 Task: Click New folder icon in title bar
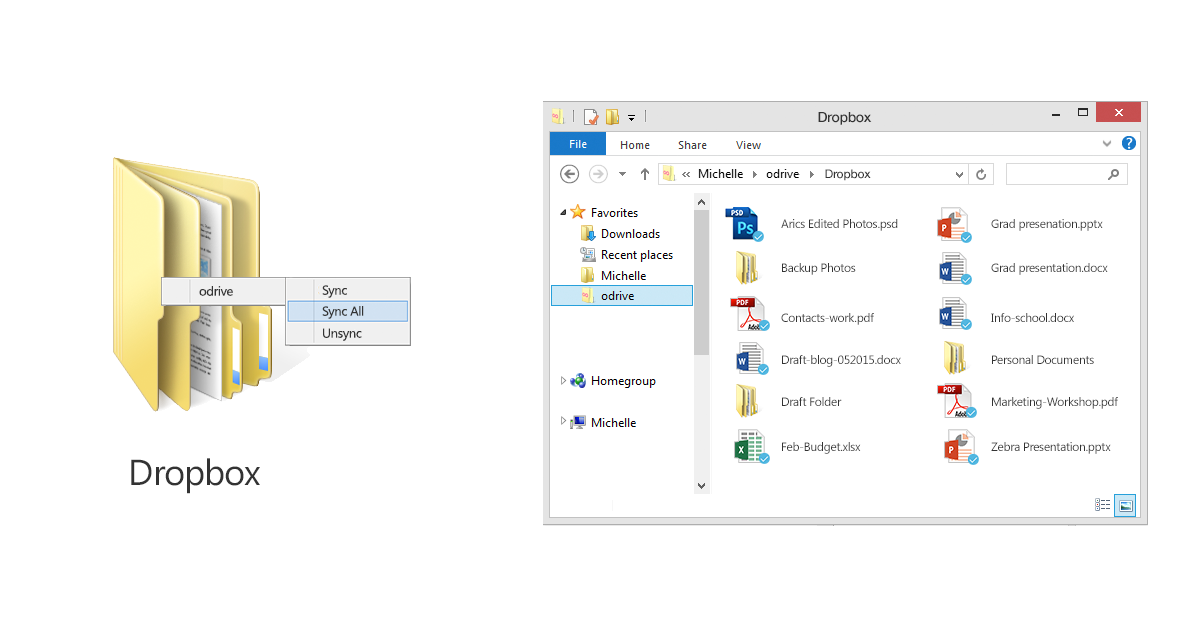[612, 117]
